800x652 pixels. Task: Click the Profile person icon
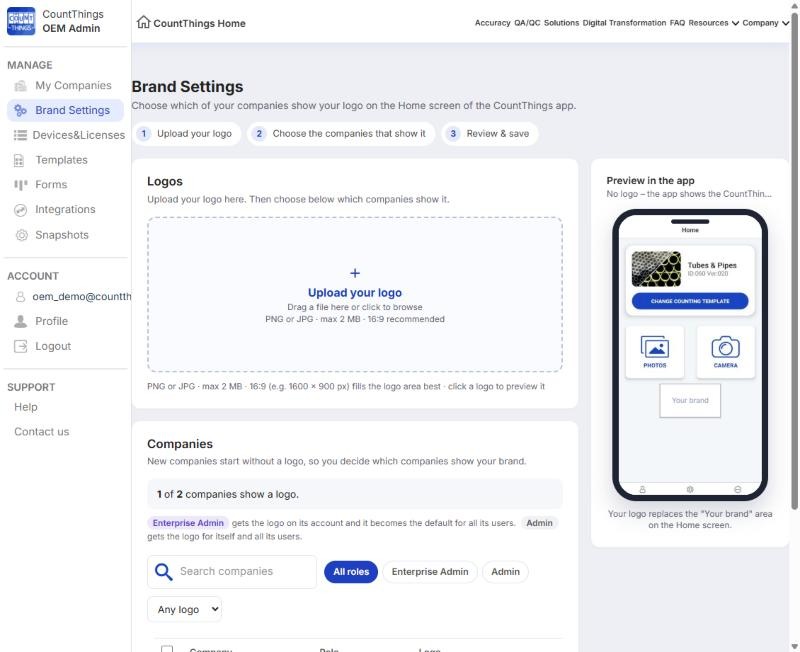tap(20, 321)
